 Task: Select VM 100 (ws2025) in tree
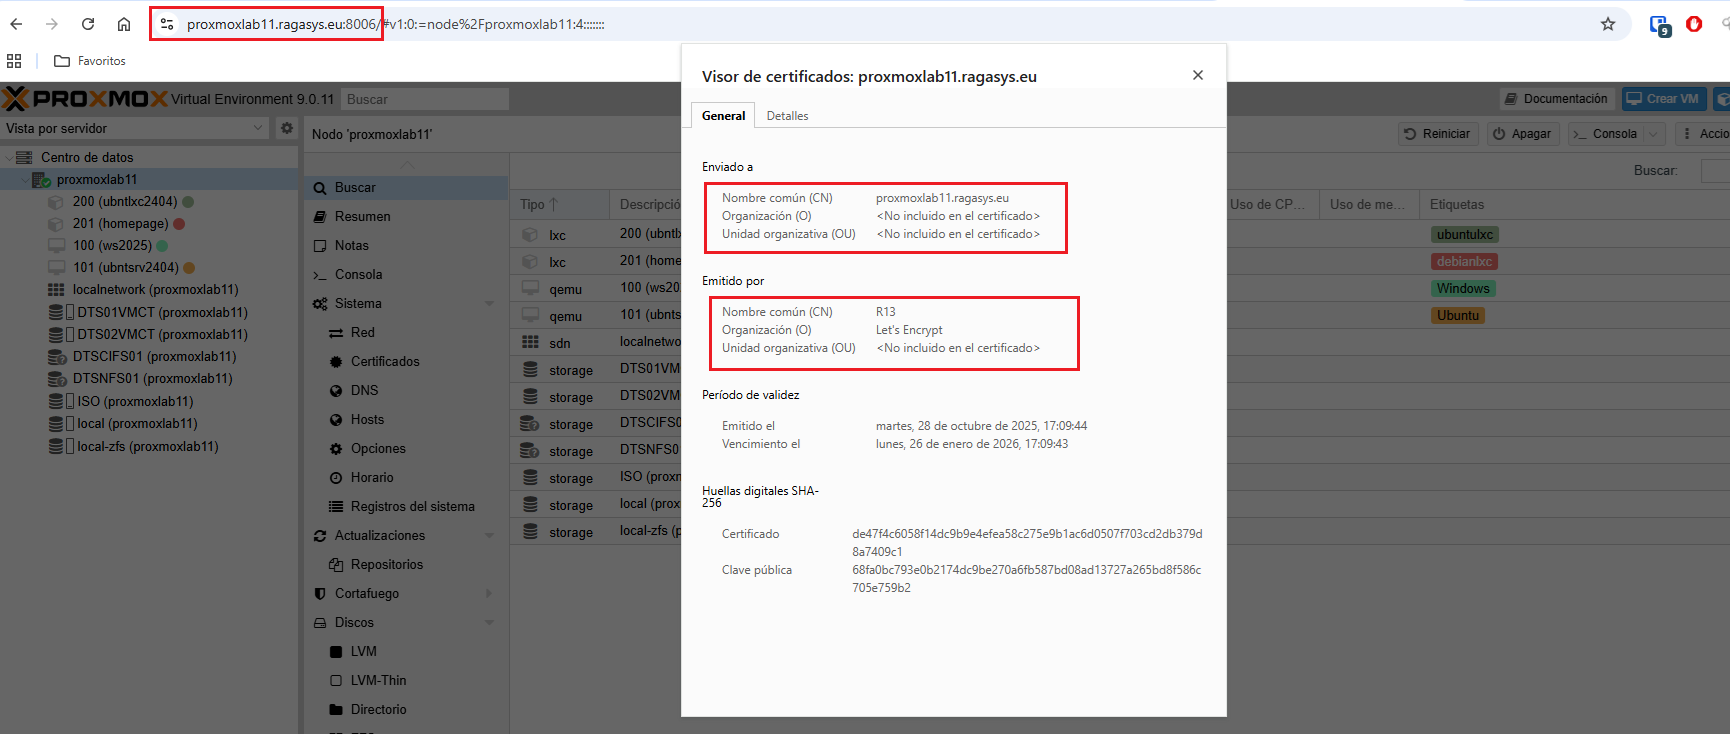coord(112,245)
